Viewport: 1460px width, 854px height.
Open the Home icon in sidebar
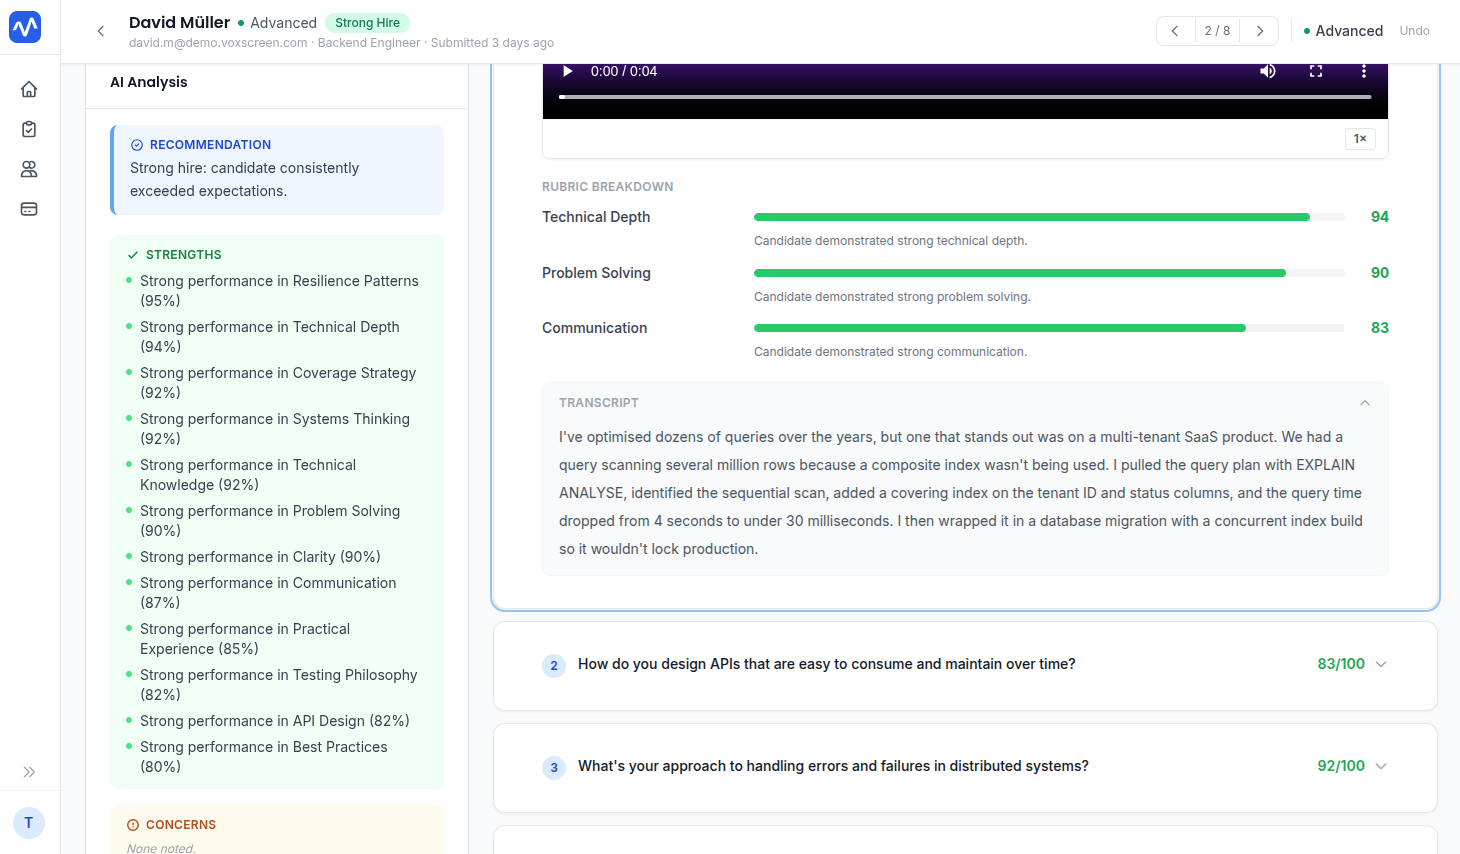click(x=29, y=89)
